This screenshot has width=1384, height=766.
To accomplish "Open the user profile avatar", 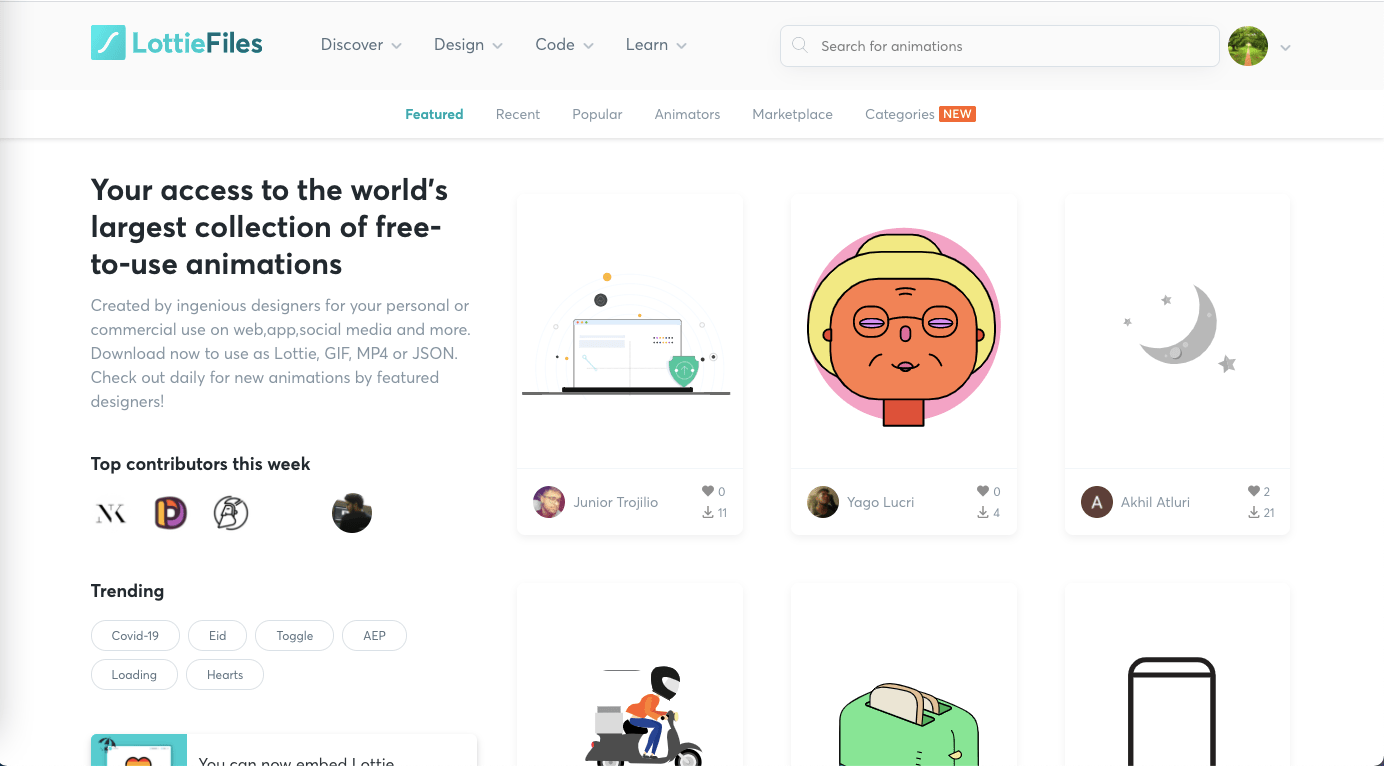I will (x=1248, y=46).
